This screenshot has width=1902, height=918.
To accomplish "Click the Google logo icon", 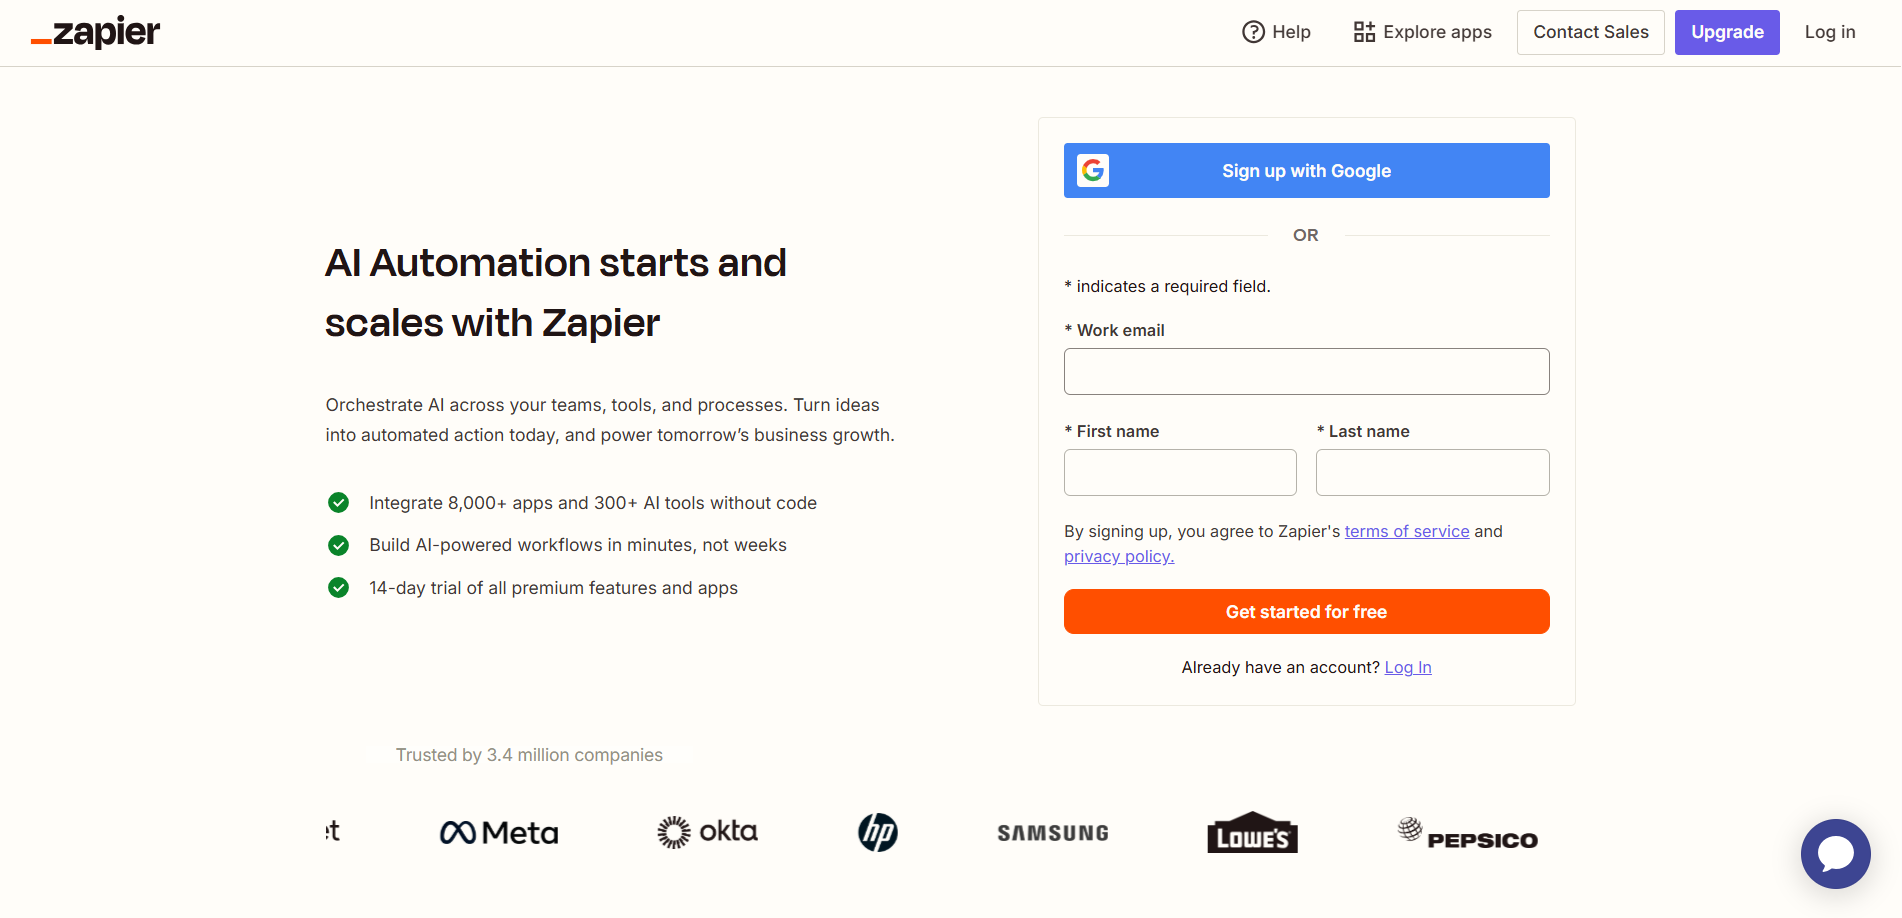I will click(x=1093, y=171).
